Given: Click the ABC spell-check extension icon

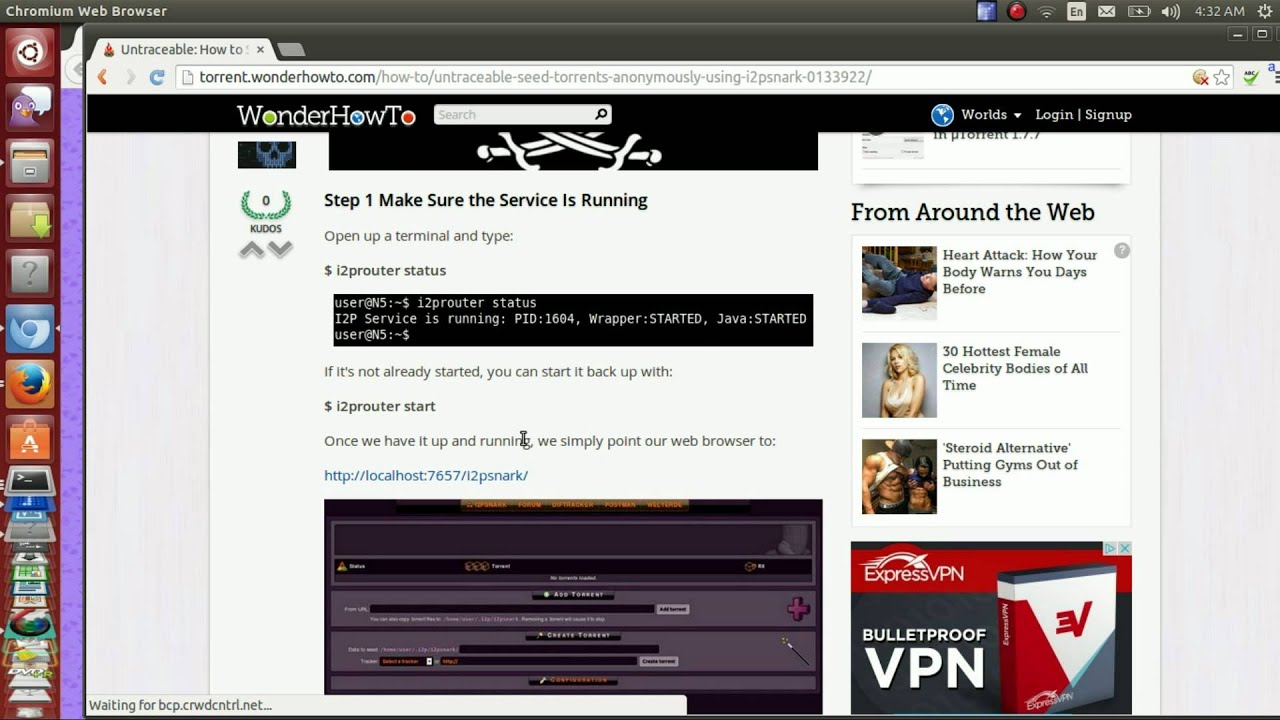Looking at the screenshot, I should coord(1250,77).
